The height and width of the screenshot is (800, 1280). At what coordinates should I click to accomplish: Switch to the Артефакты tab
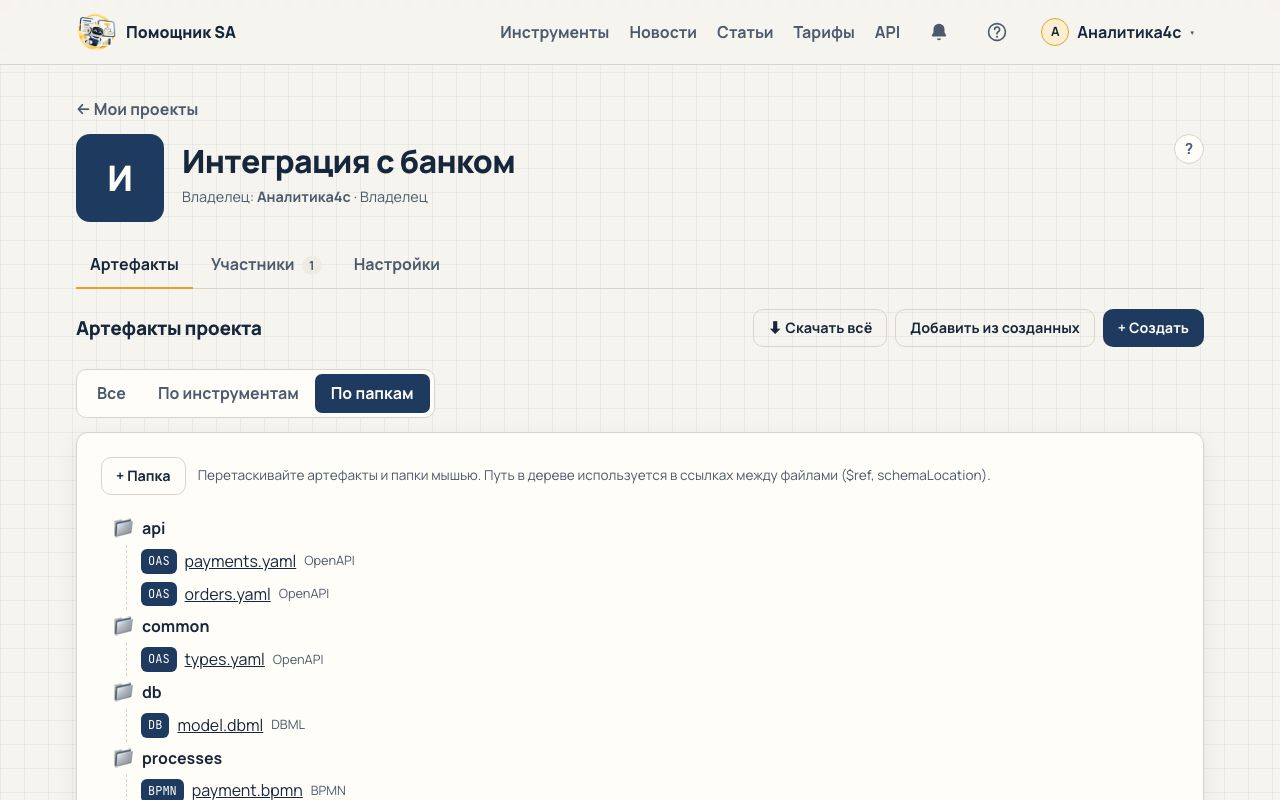pyautogui.click(x=134, y=264)
